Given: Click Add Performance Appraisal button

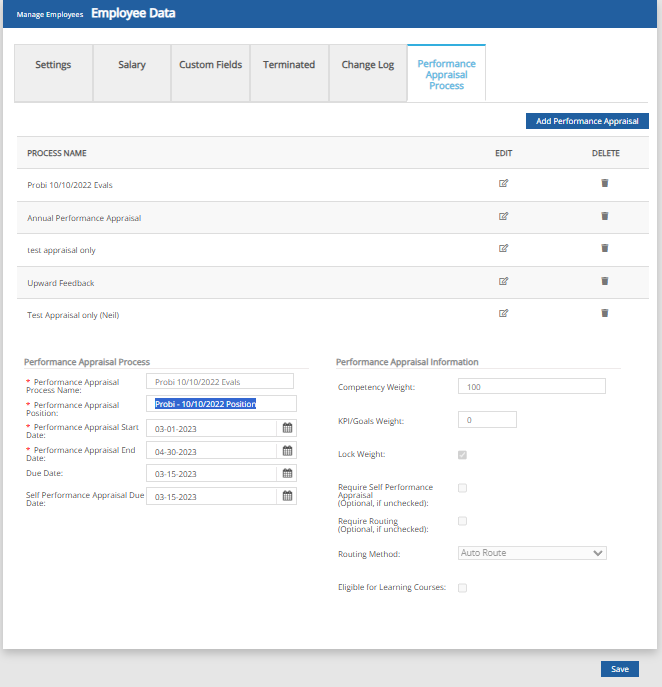Looking at the screenshot, I should [587, 121].
